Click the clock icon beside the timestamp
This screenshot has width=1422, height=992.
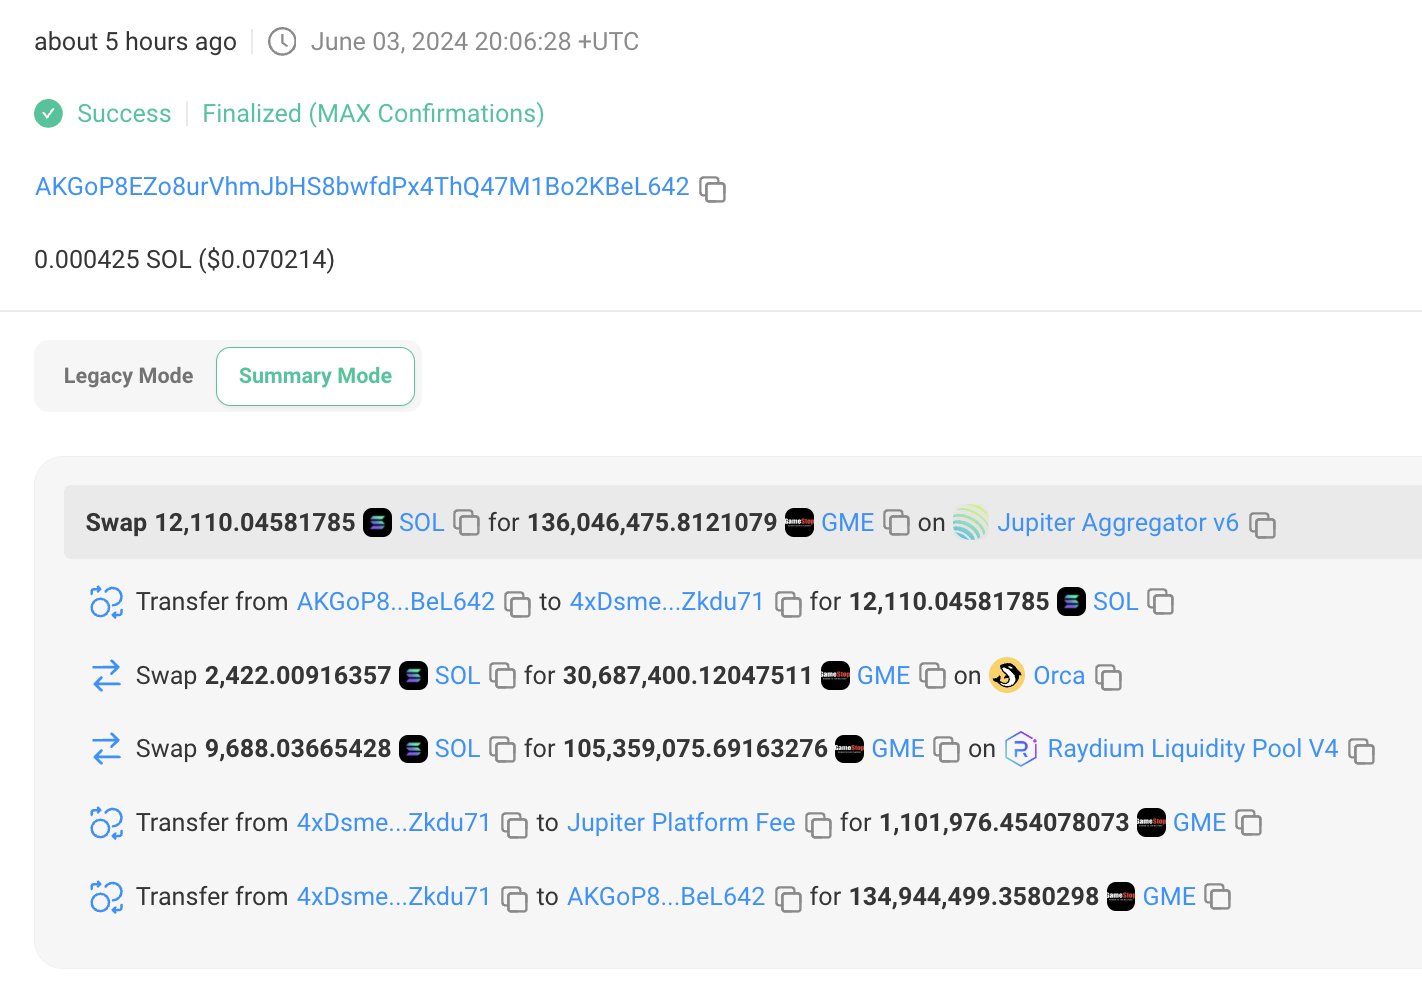(282, 42)
